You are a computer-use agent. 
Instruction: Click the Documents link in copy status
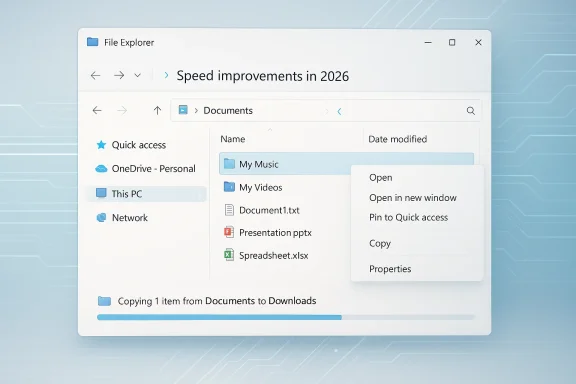230,301
